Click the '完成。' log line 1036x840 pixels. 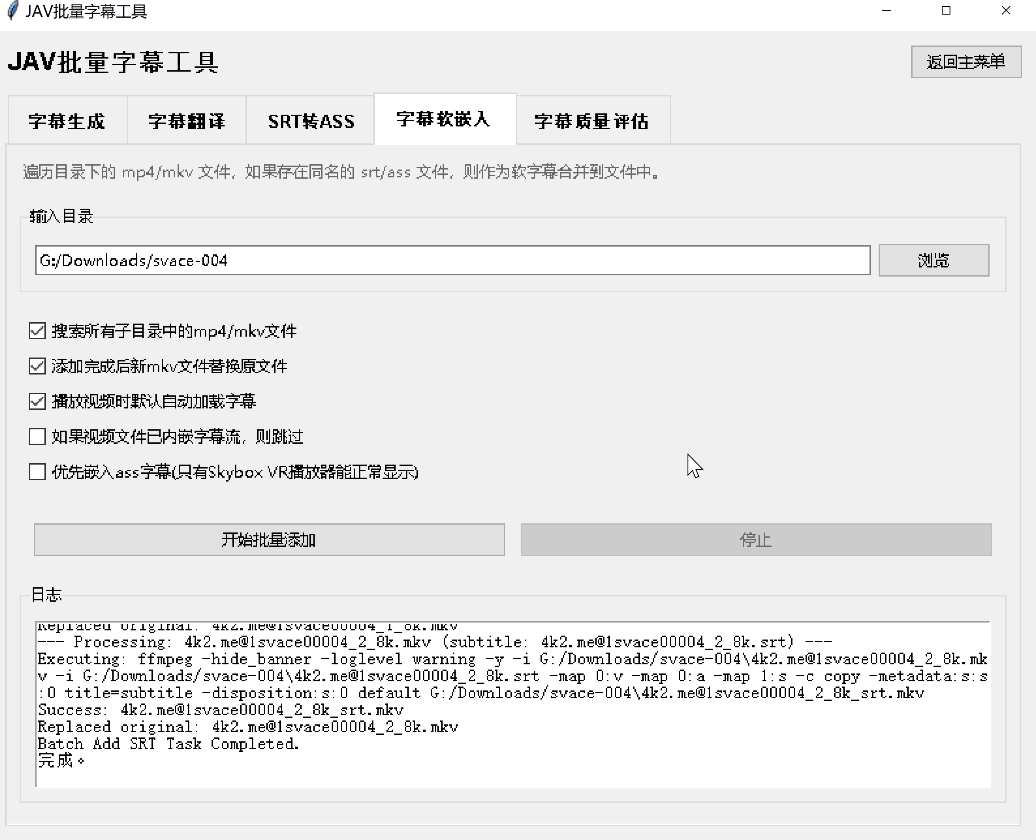pos(61,761)
